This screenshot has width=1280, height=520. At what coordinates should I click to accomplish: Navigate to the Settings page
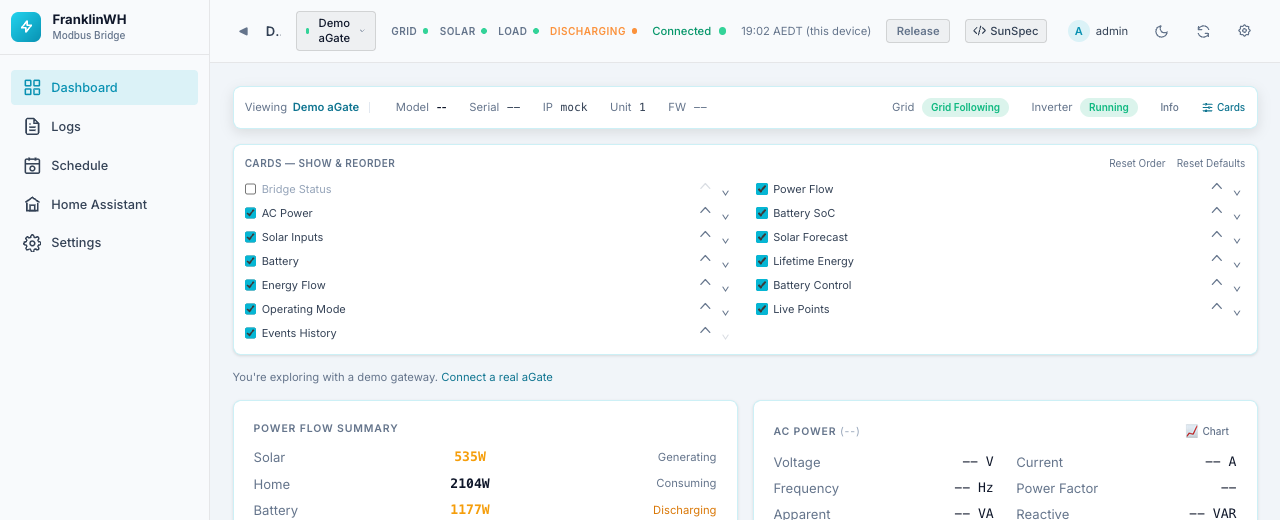point(104,242)
